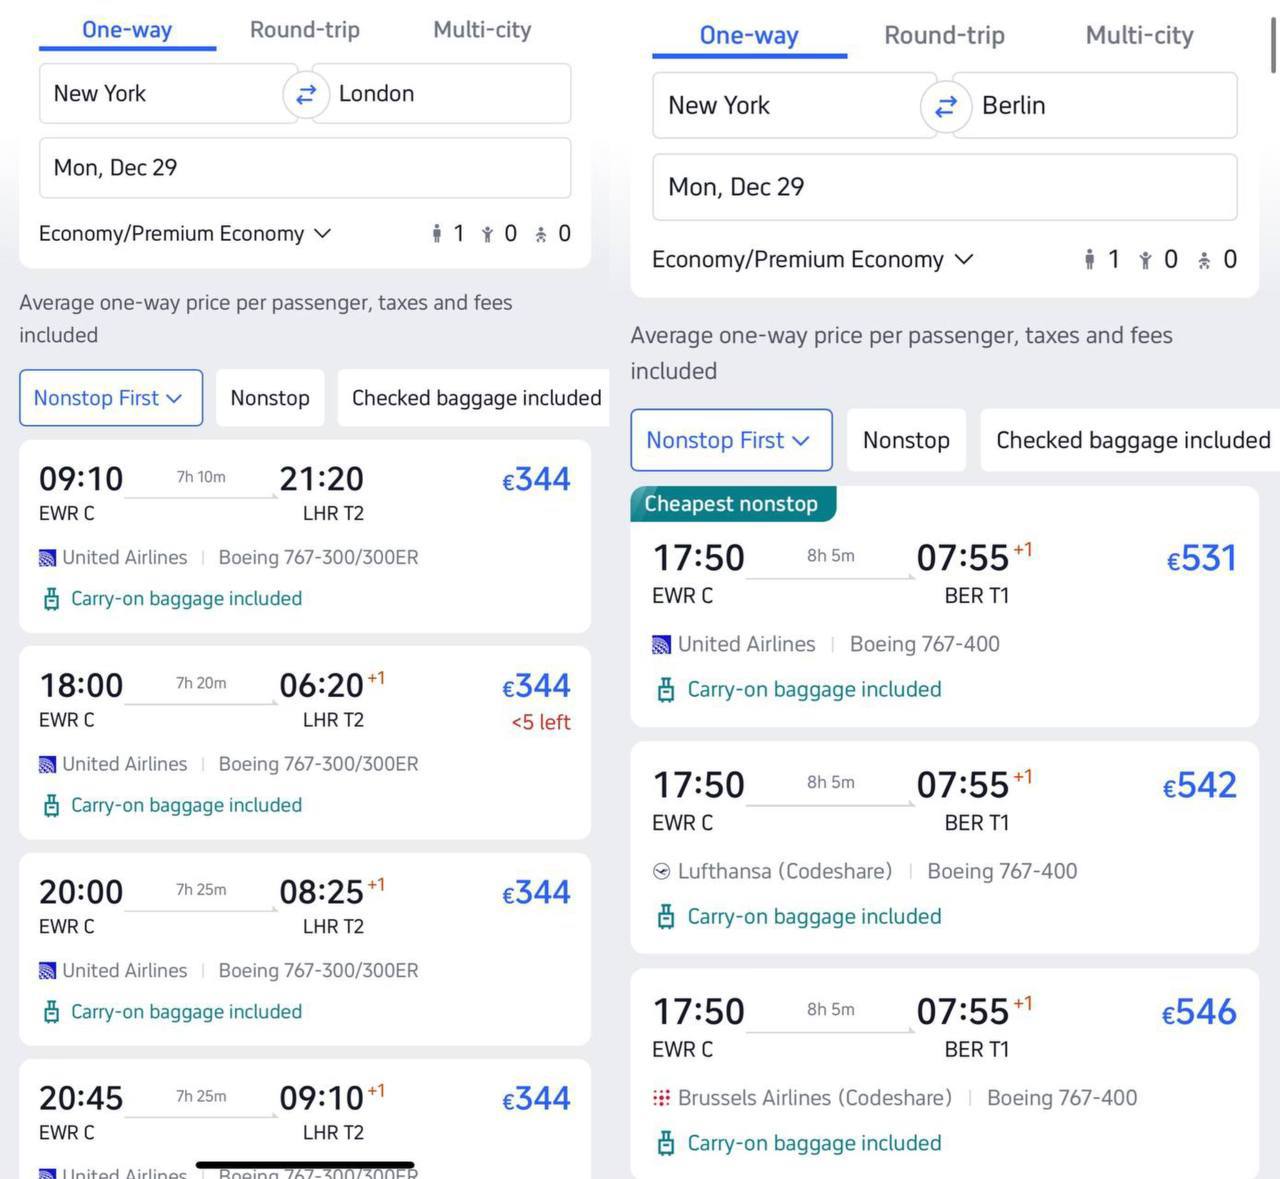The image size is (1280, 1179).
Task: Swap New York and Berlin cities
Action: pyautogui.click(x=945, y=106)
